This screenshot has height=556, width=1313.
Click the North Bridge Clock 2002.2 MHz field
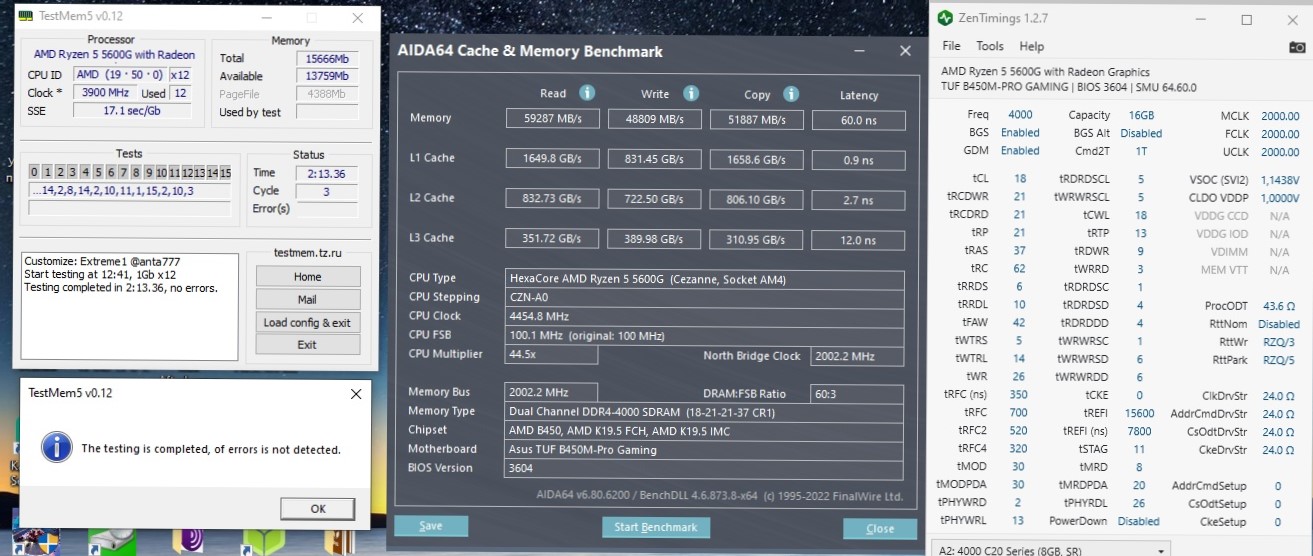coord(857,355)
